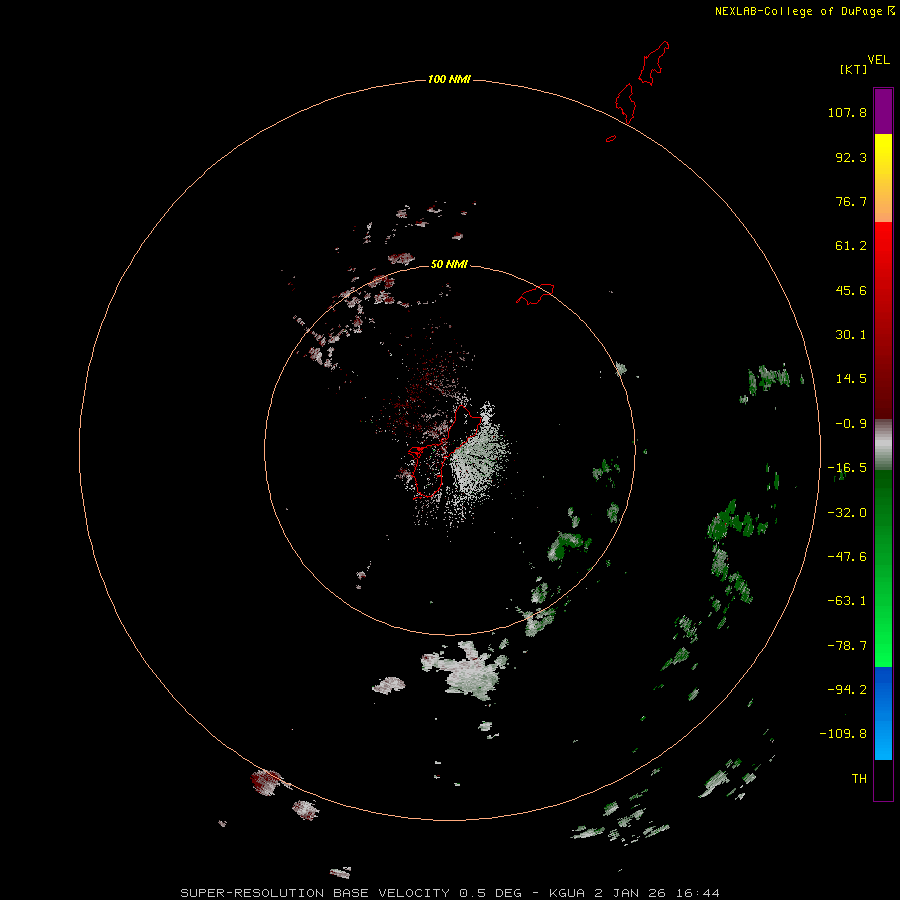The image size is (900, 900).
Task: Click the 107.8 velocity scale value
Action: [847, 112]
